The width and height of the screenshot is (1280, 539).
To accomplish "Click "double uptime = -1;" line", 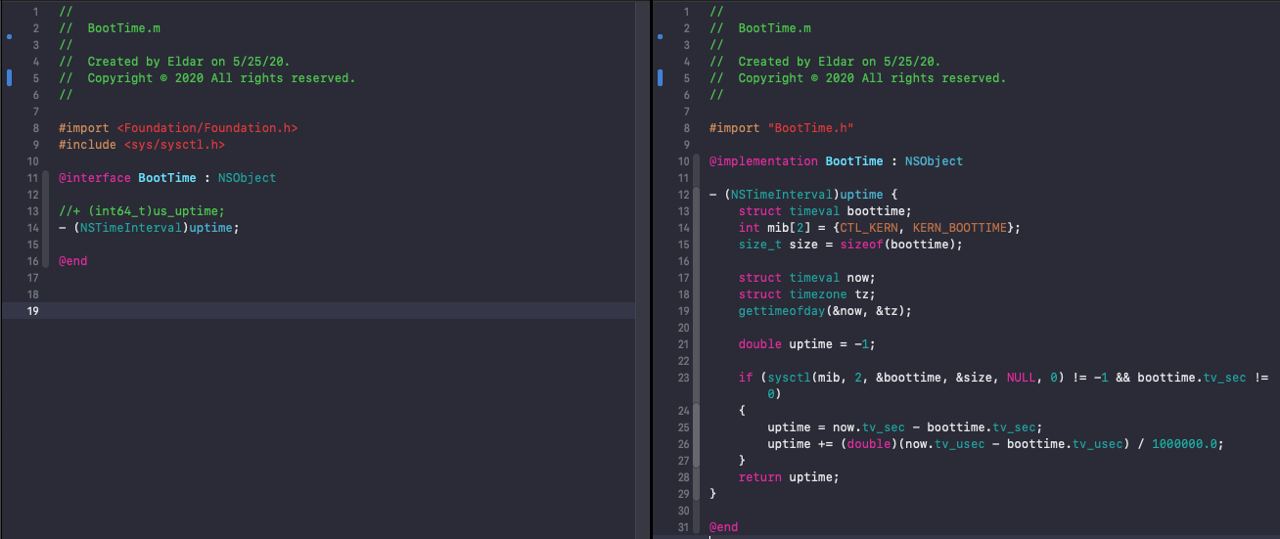I will tap(807, 344).
